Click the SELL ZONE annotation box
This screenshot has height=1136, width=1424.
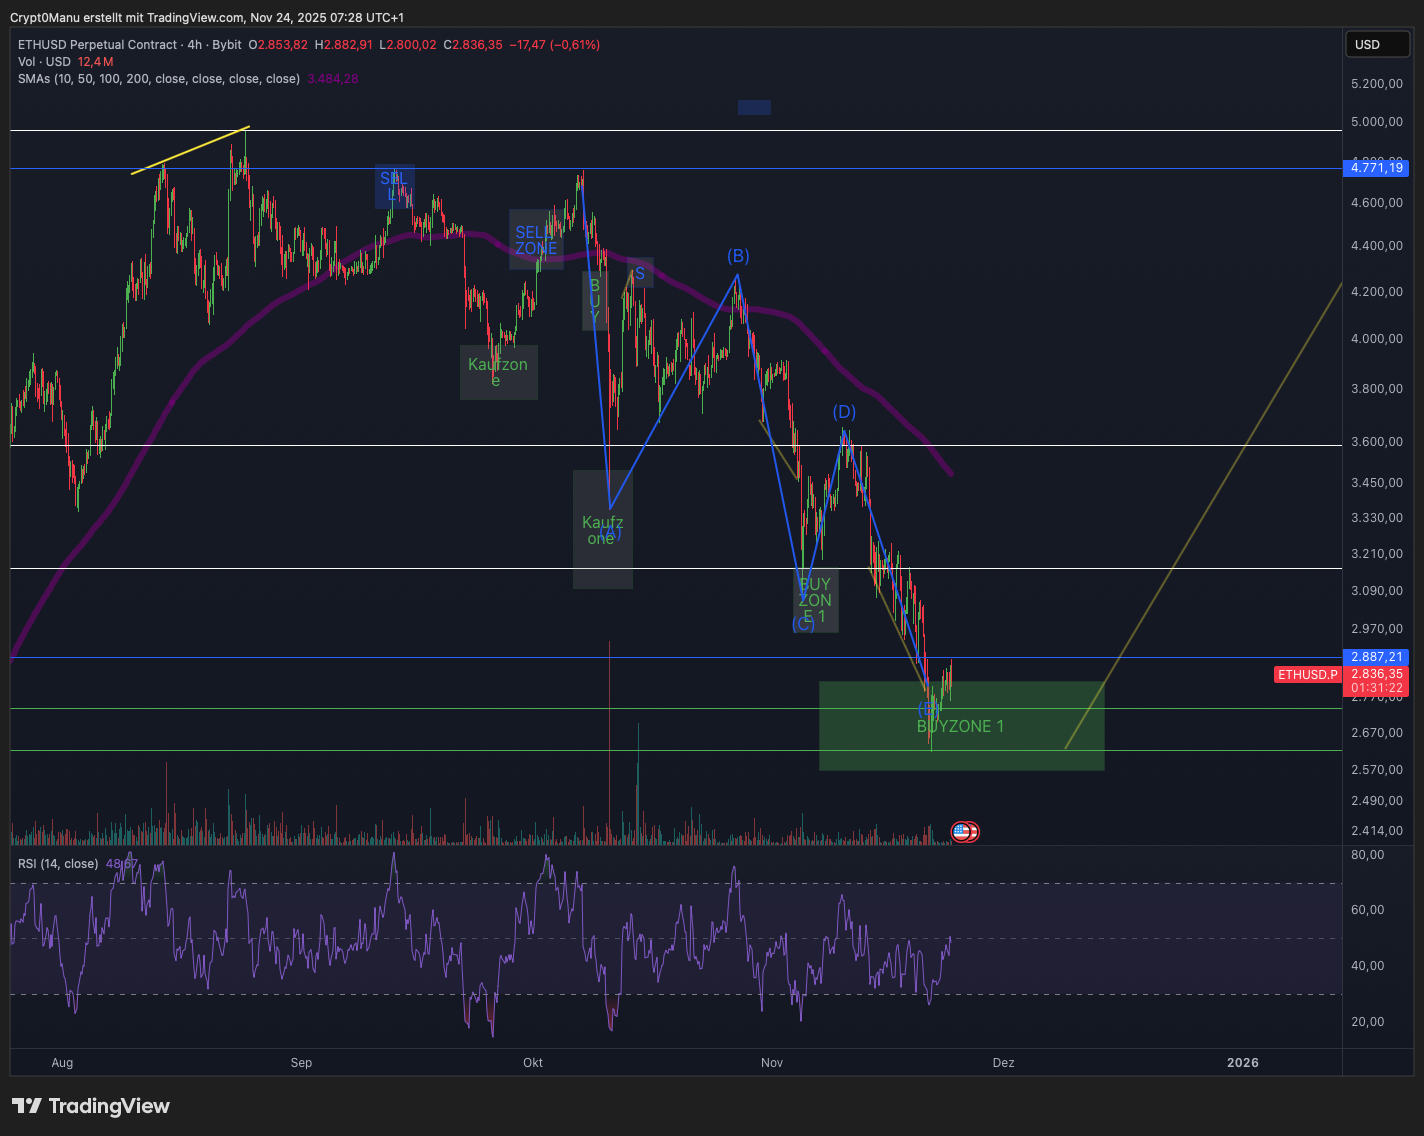pyautogui.click(x=536, y=240)
